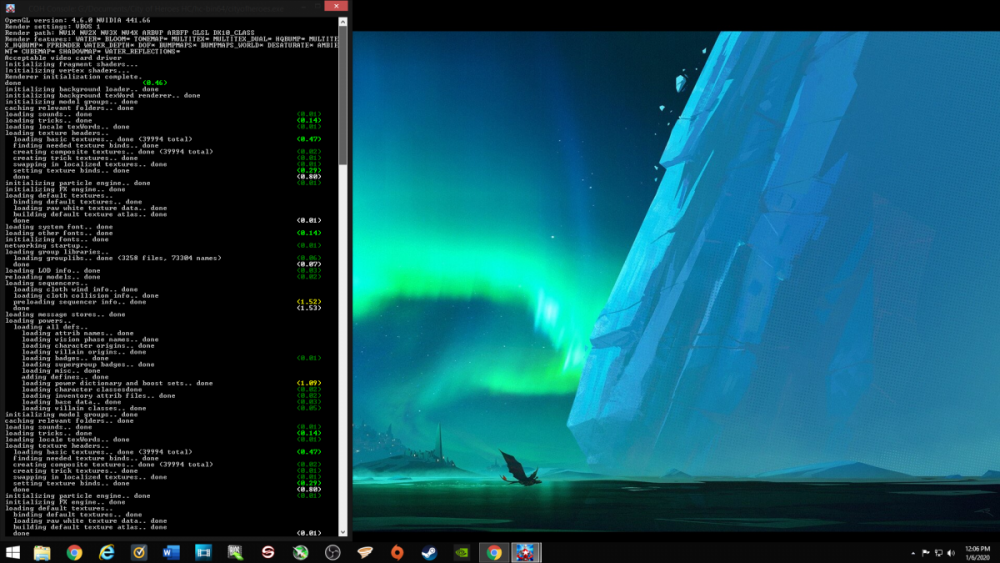This screenshot has height=563, width=1000.
Task: Open the clock showing 12:06 PM
Action: (977, 553)
